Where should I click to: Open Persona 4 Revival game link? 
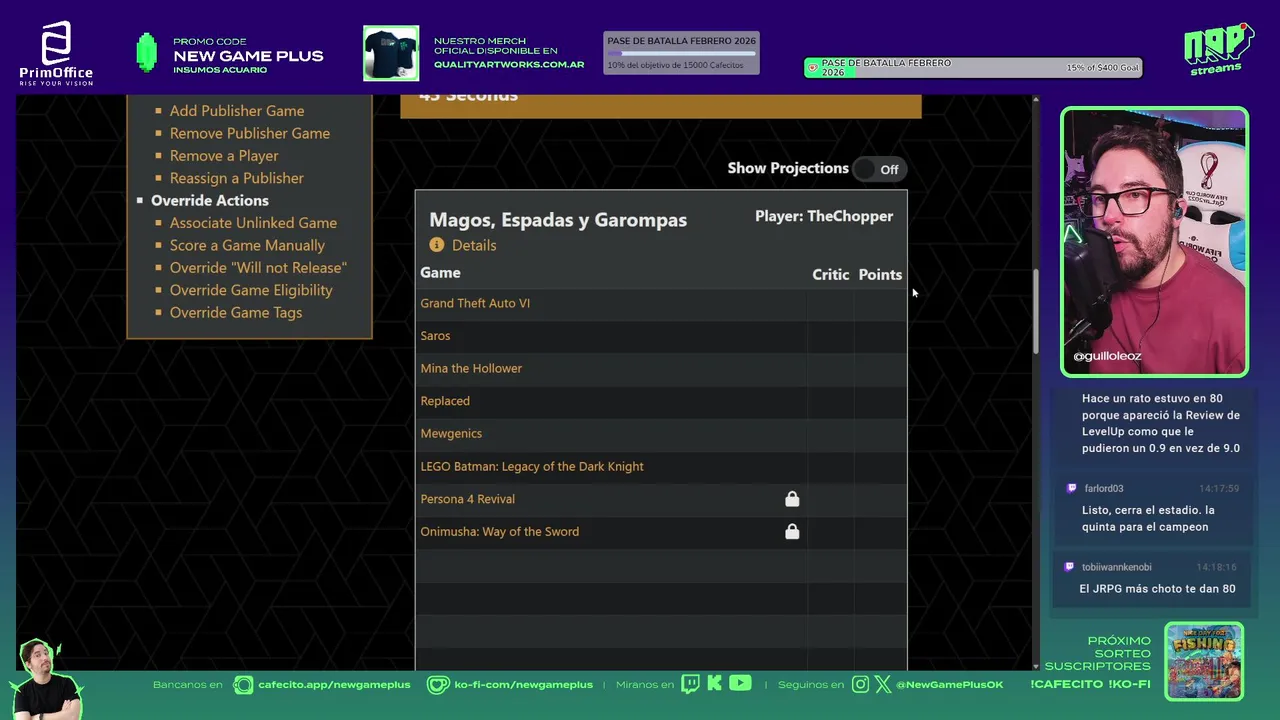tap(468, 499)
